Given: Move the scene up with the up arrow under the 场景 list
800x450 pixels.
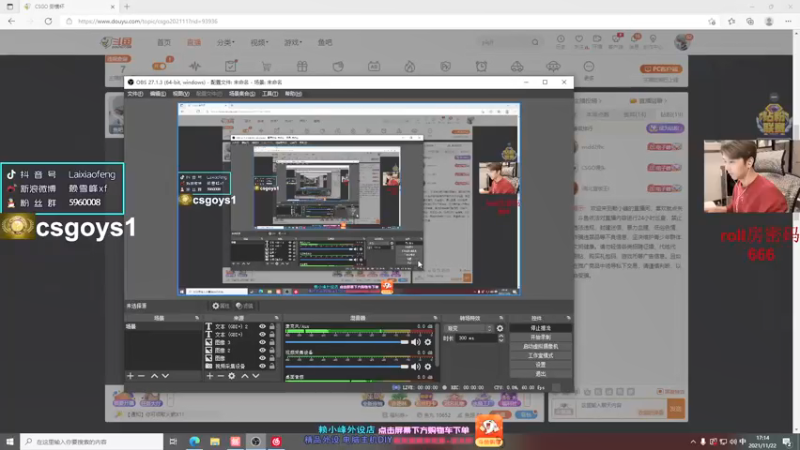Looking at the screenshot, I should click(x=154, y=376).
